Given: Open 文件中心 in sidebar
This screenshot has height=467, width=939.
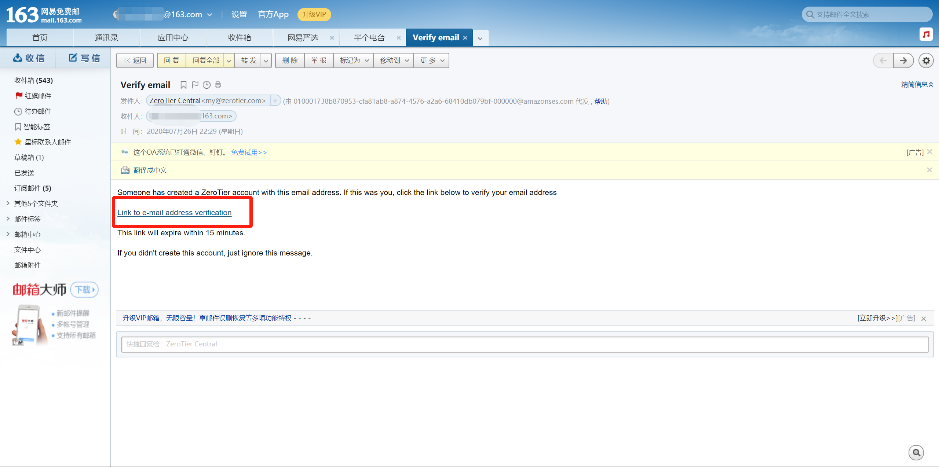Looking at the screenshot, I should [28, 250].
